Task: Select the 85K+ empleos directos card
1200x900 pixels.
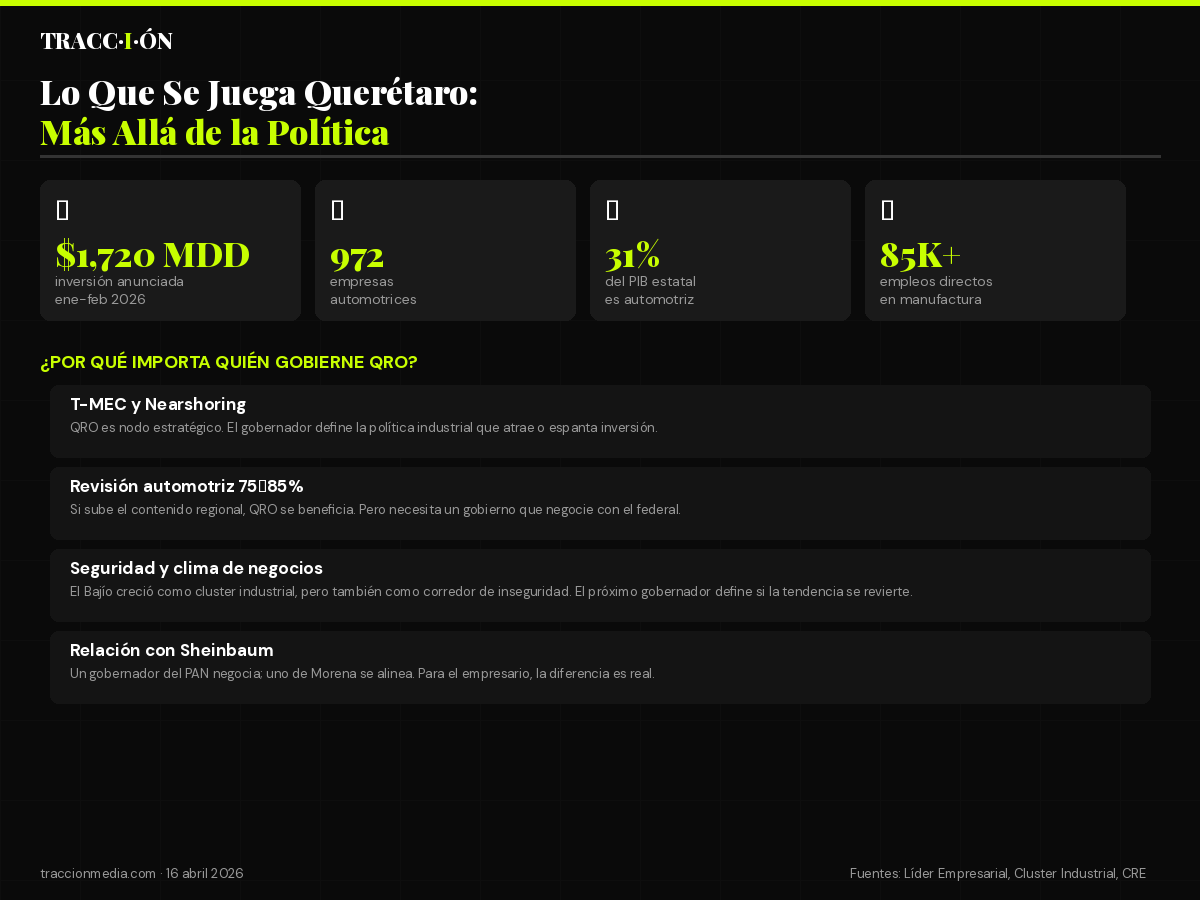Action: pos(995,250)
